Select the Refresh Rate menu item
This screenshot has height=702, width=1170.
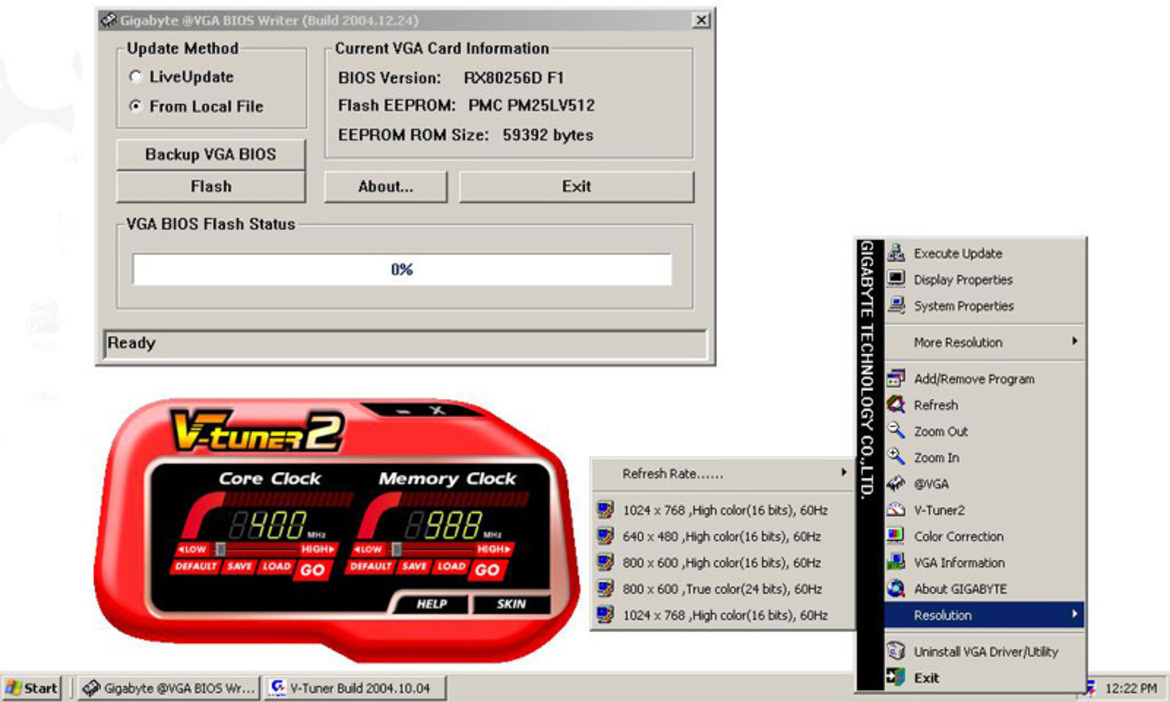[723, 474]
